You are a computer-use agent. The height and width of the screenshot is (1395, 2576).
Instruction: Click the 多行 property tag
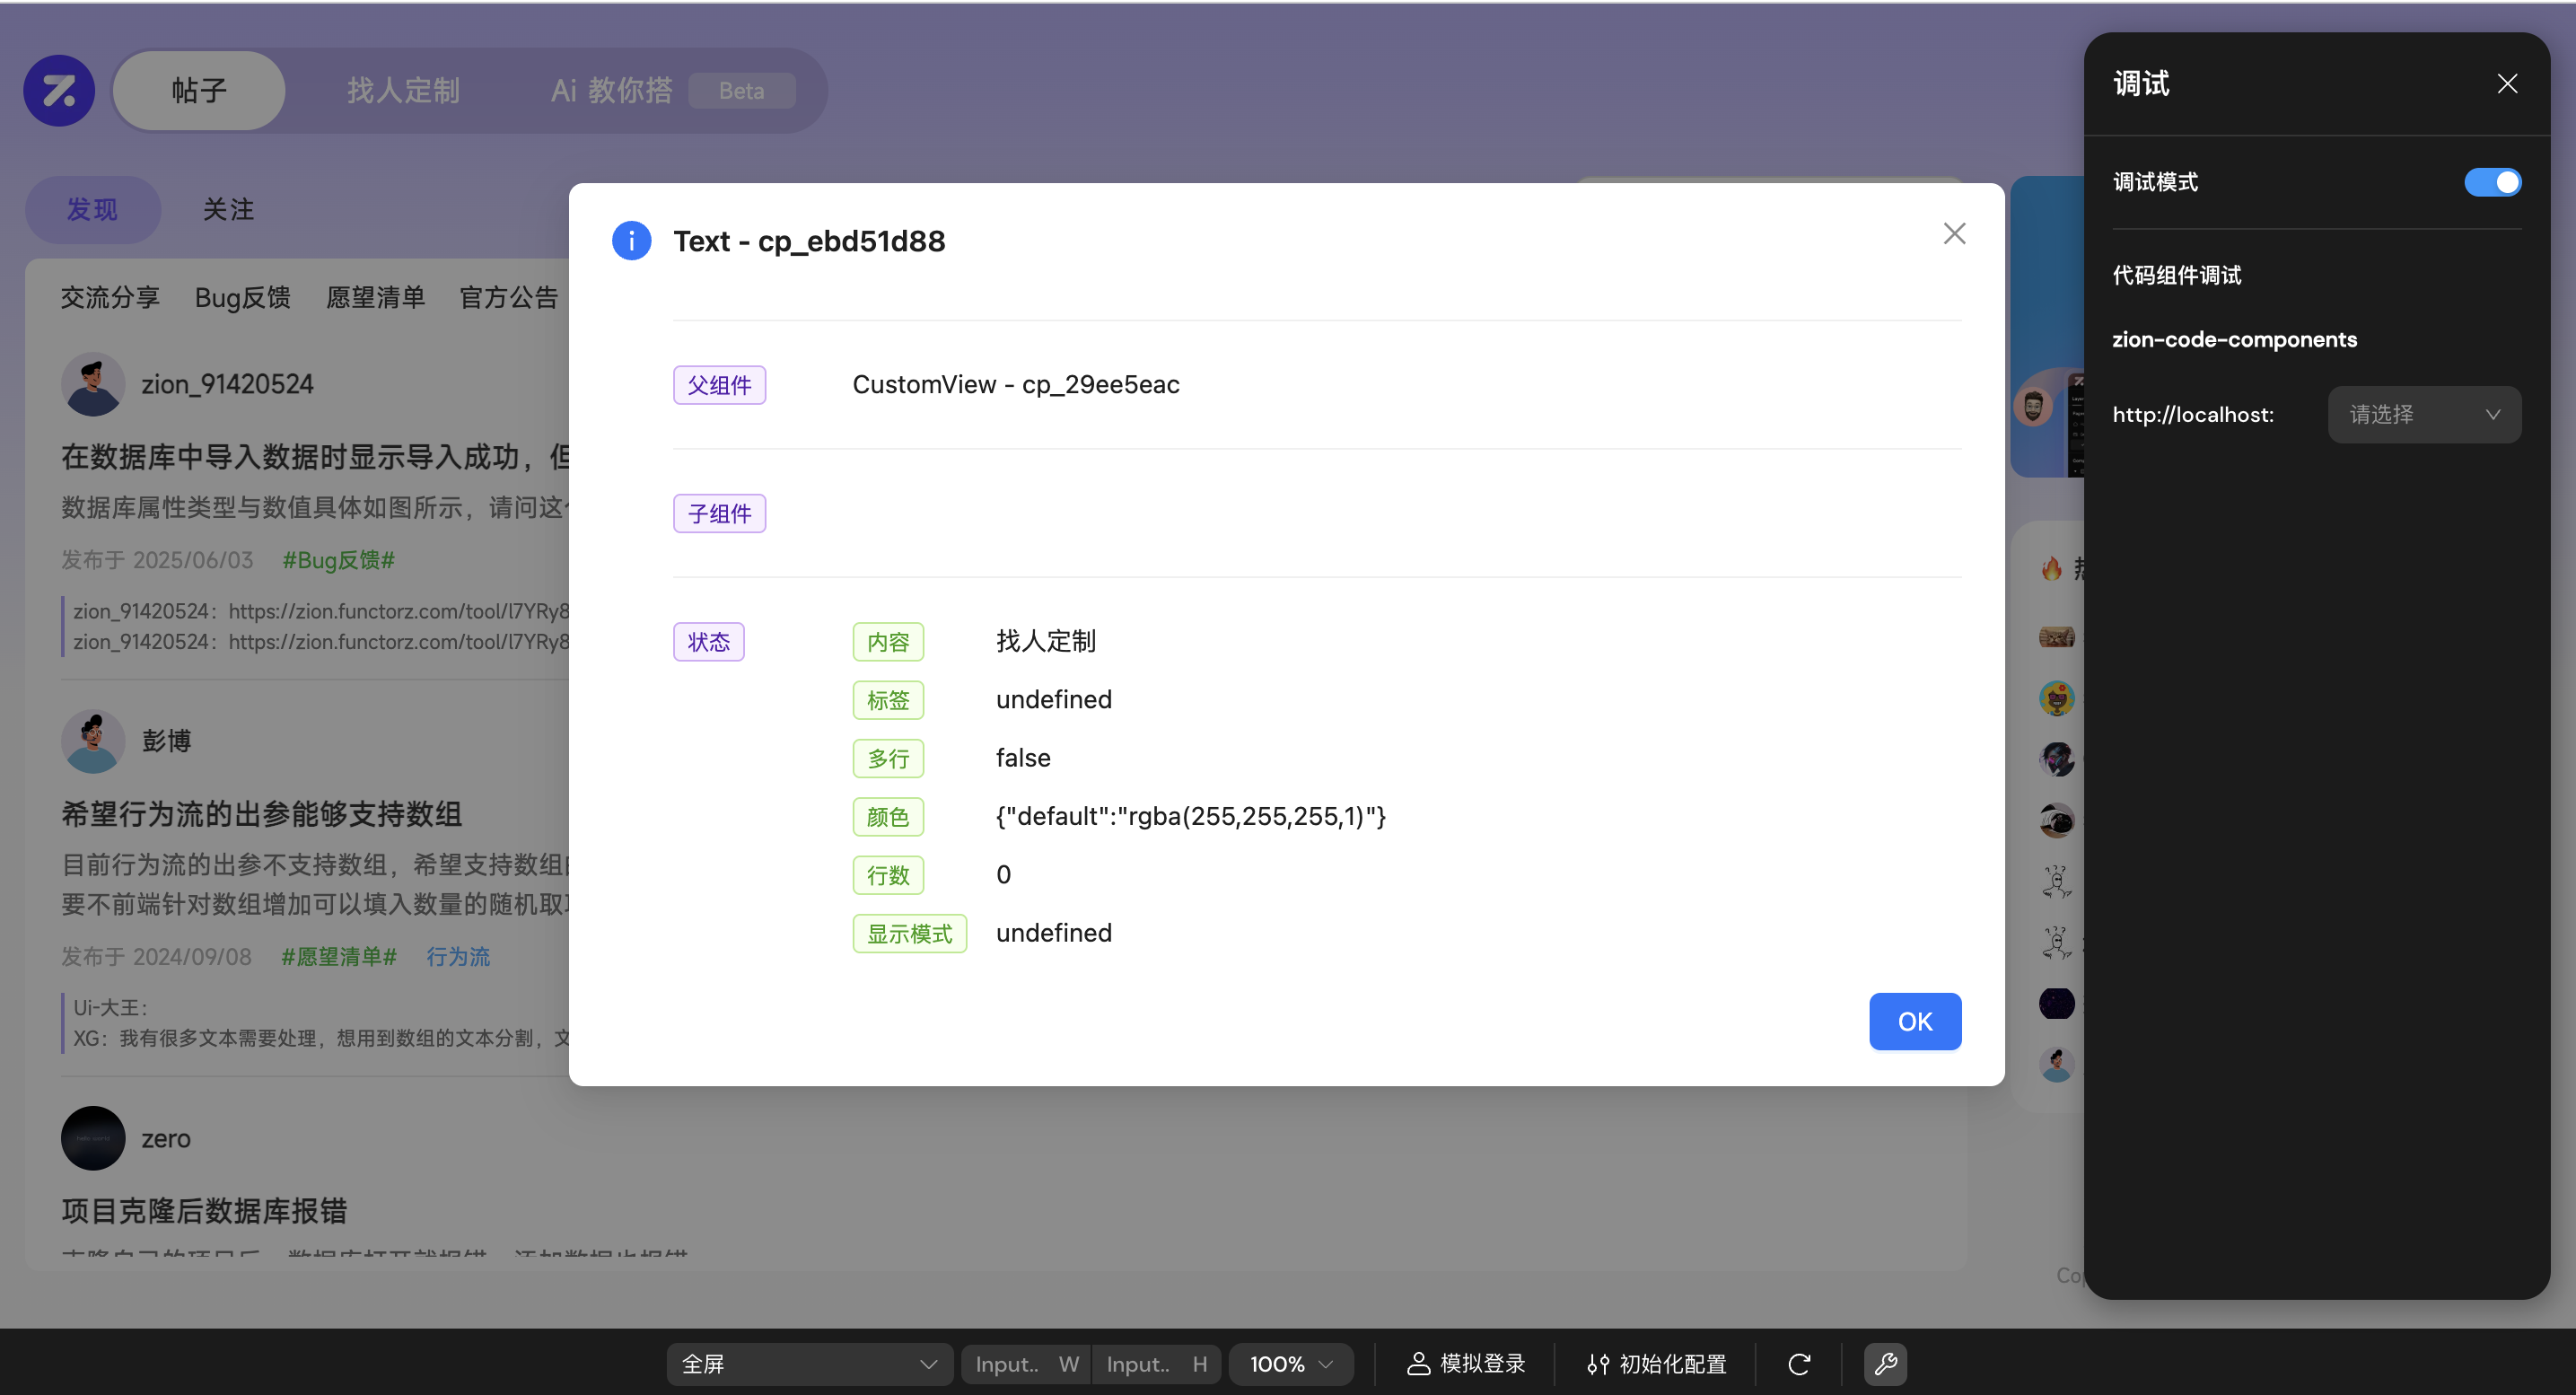pos(887,758)
